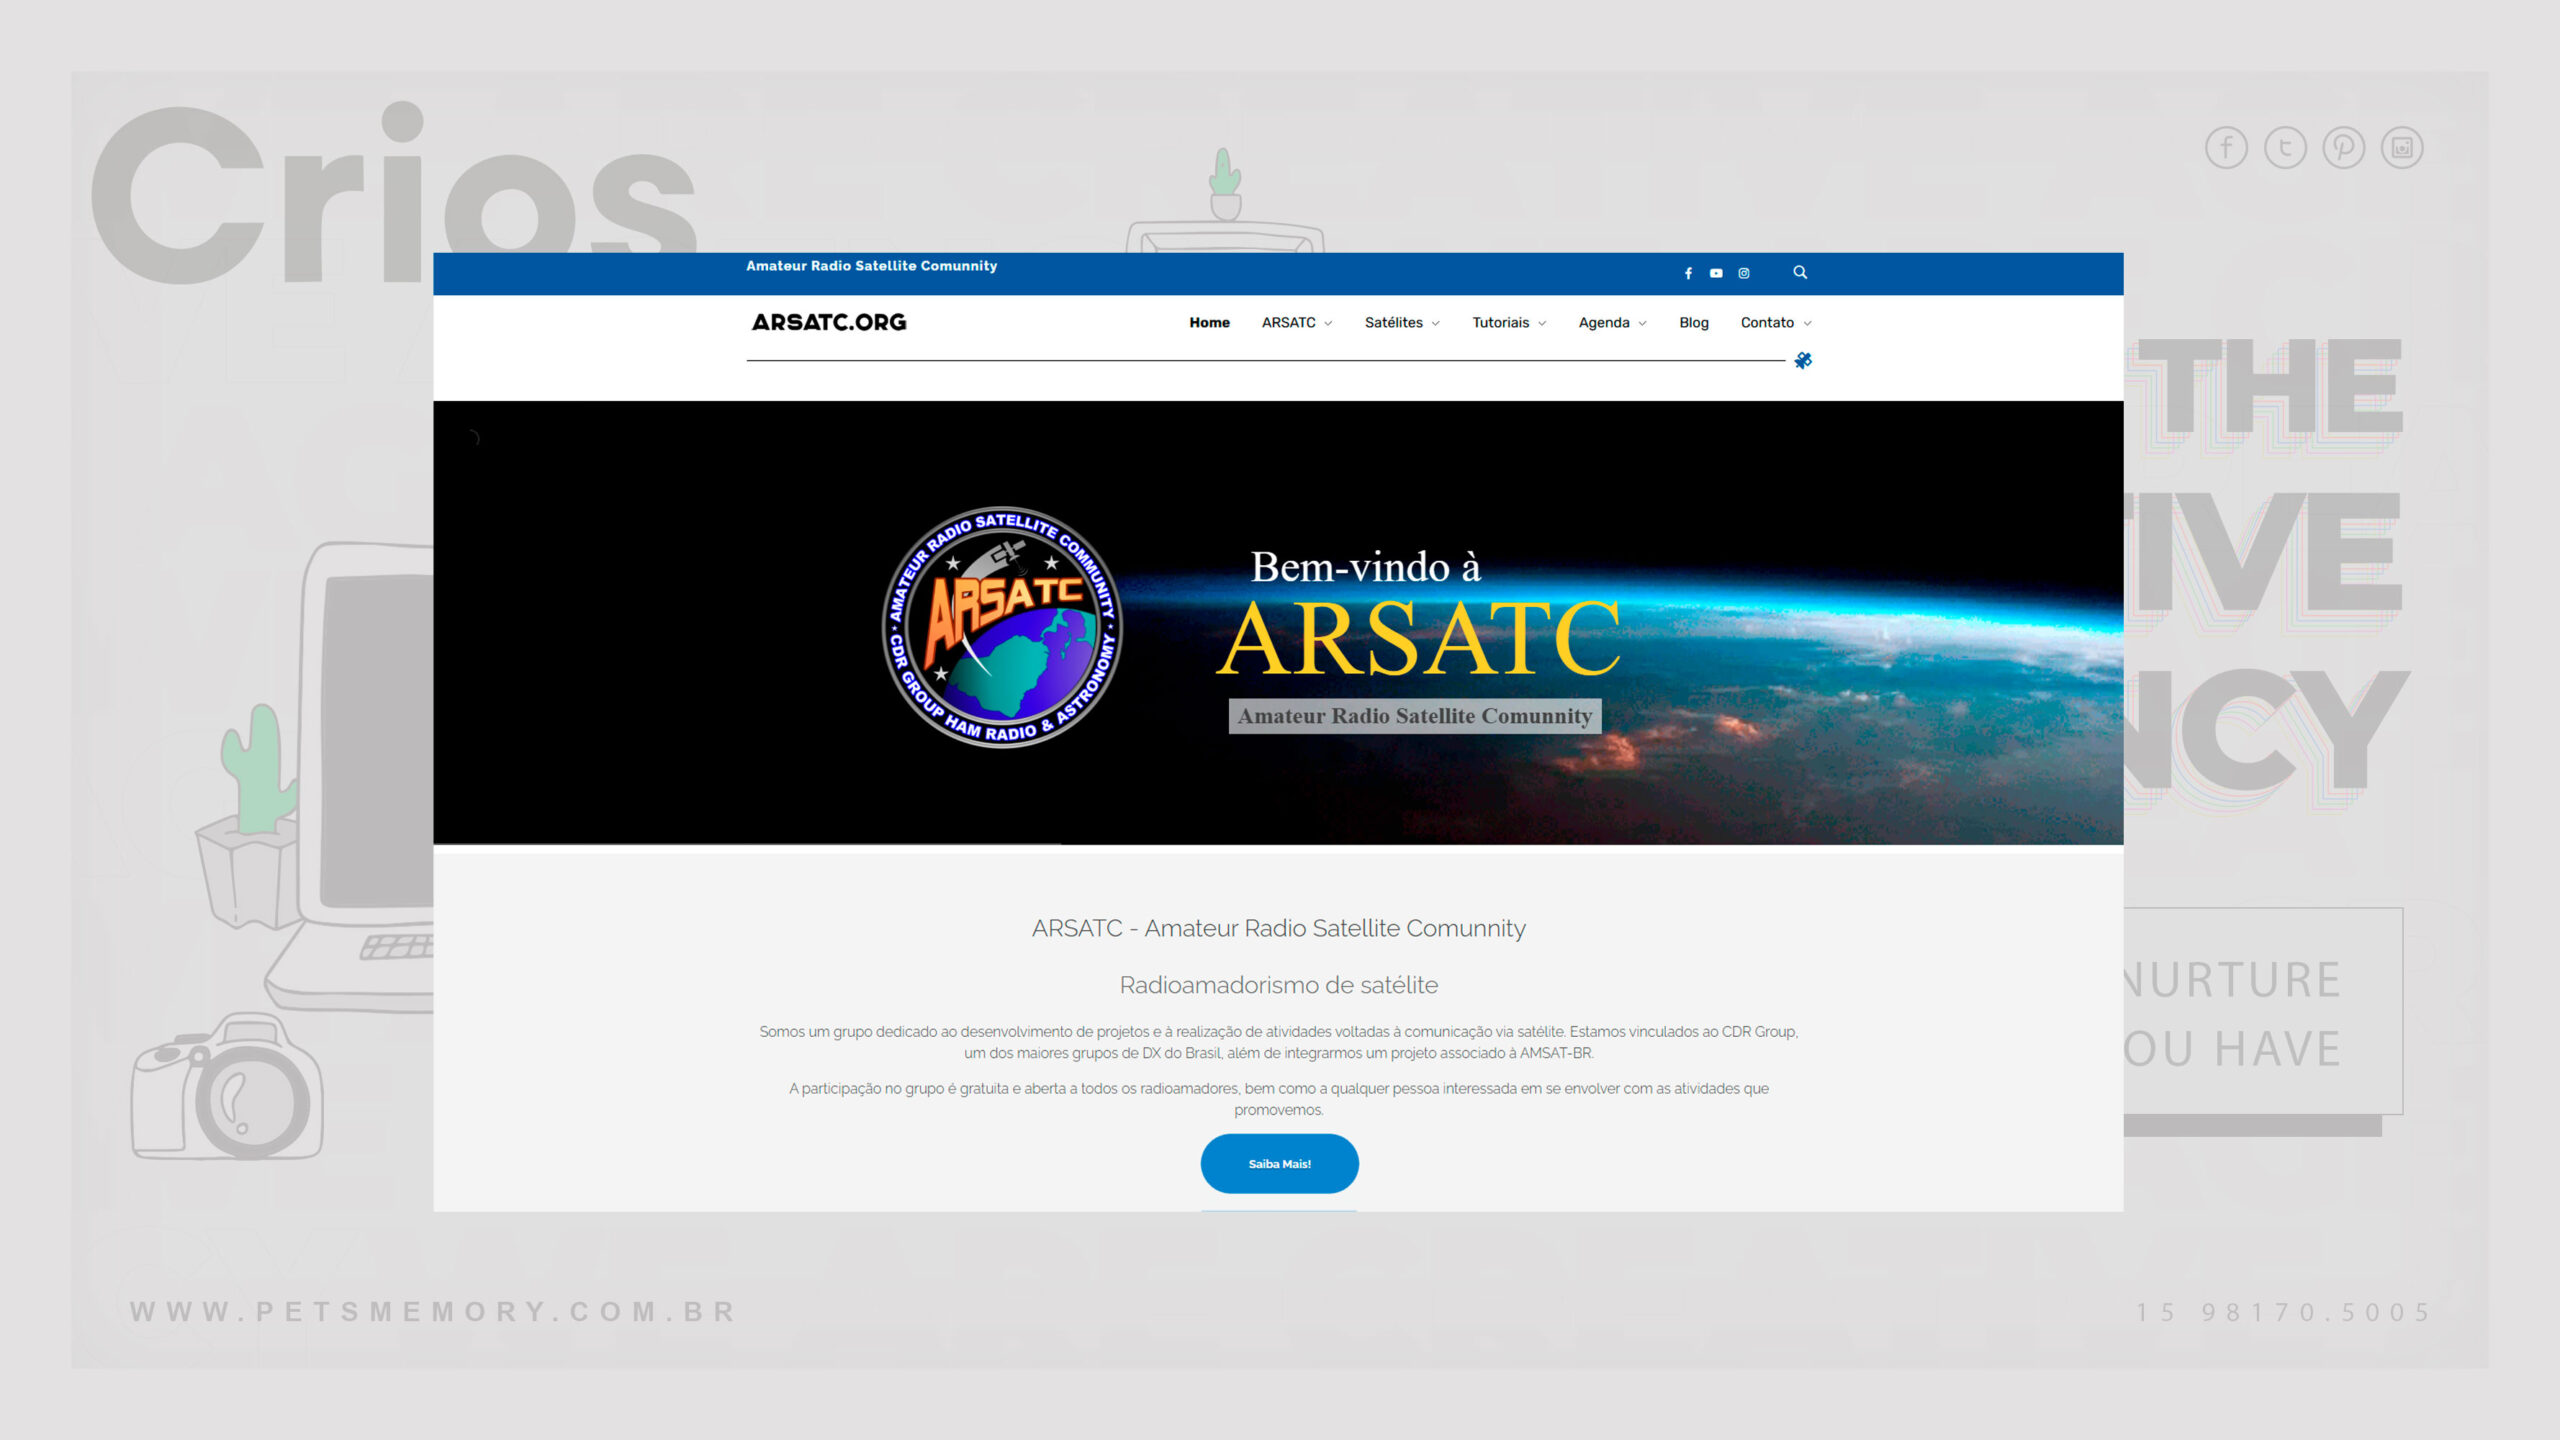The width and height of the screenshot is (2560, 1440).
Task: Open the ARSATC Facebook page icon
Action: [x=1688, y=273]
